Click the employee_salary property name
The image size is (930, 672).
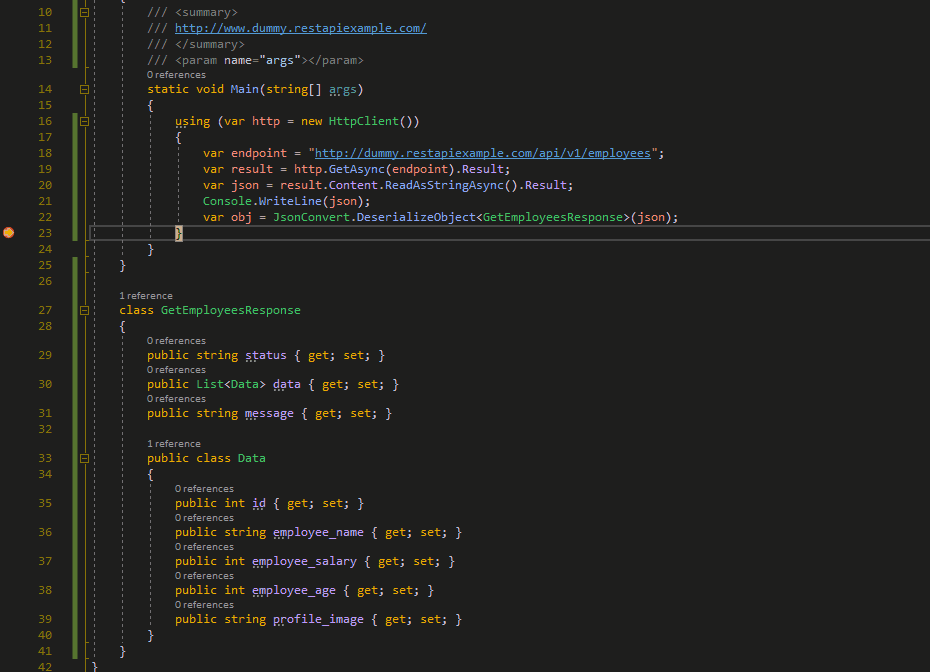point(304,561)
